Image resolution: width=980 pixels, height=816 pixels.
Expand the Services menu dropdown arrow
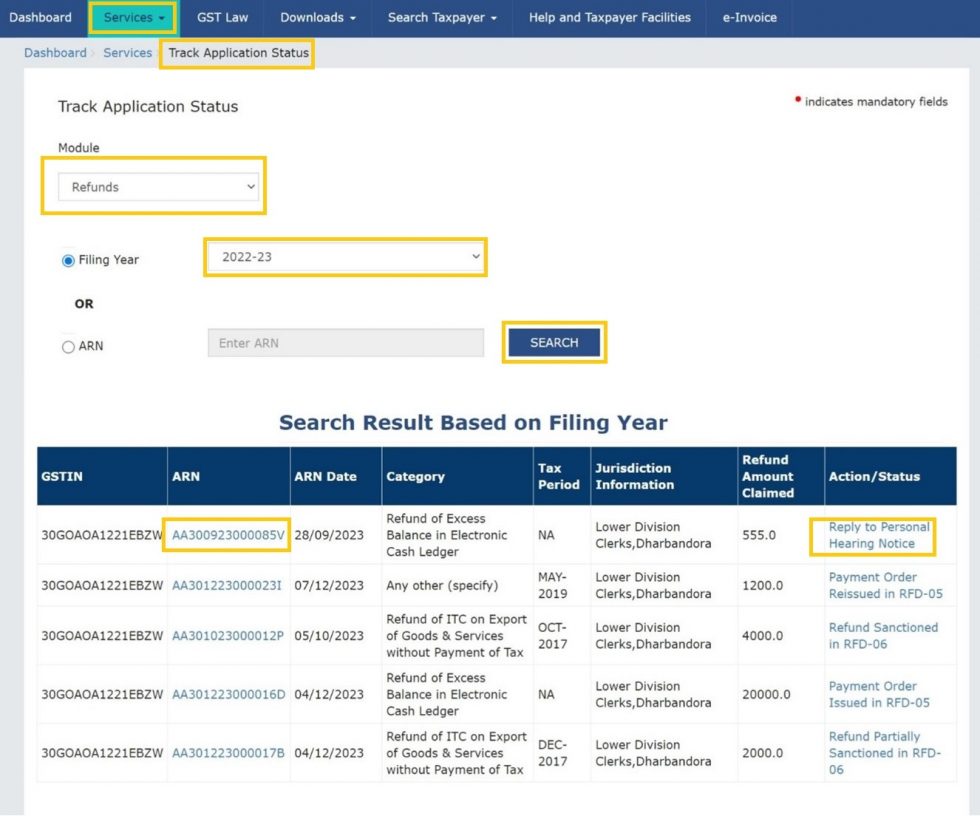[160, 17]
